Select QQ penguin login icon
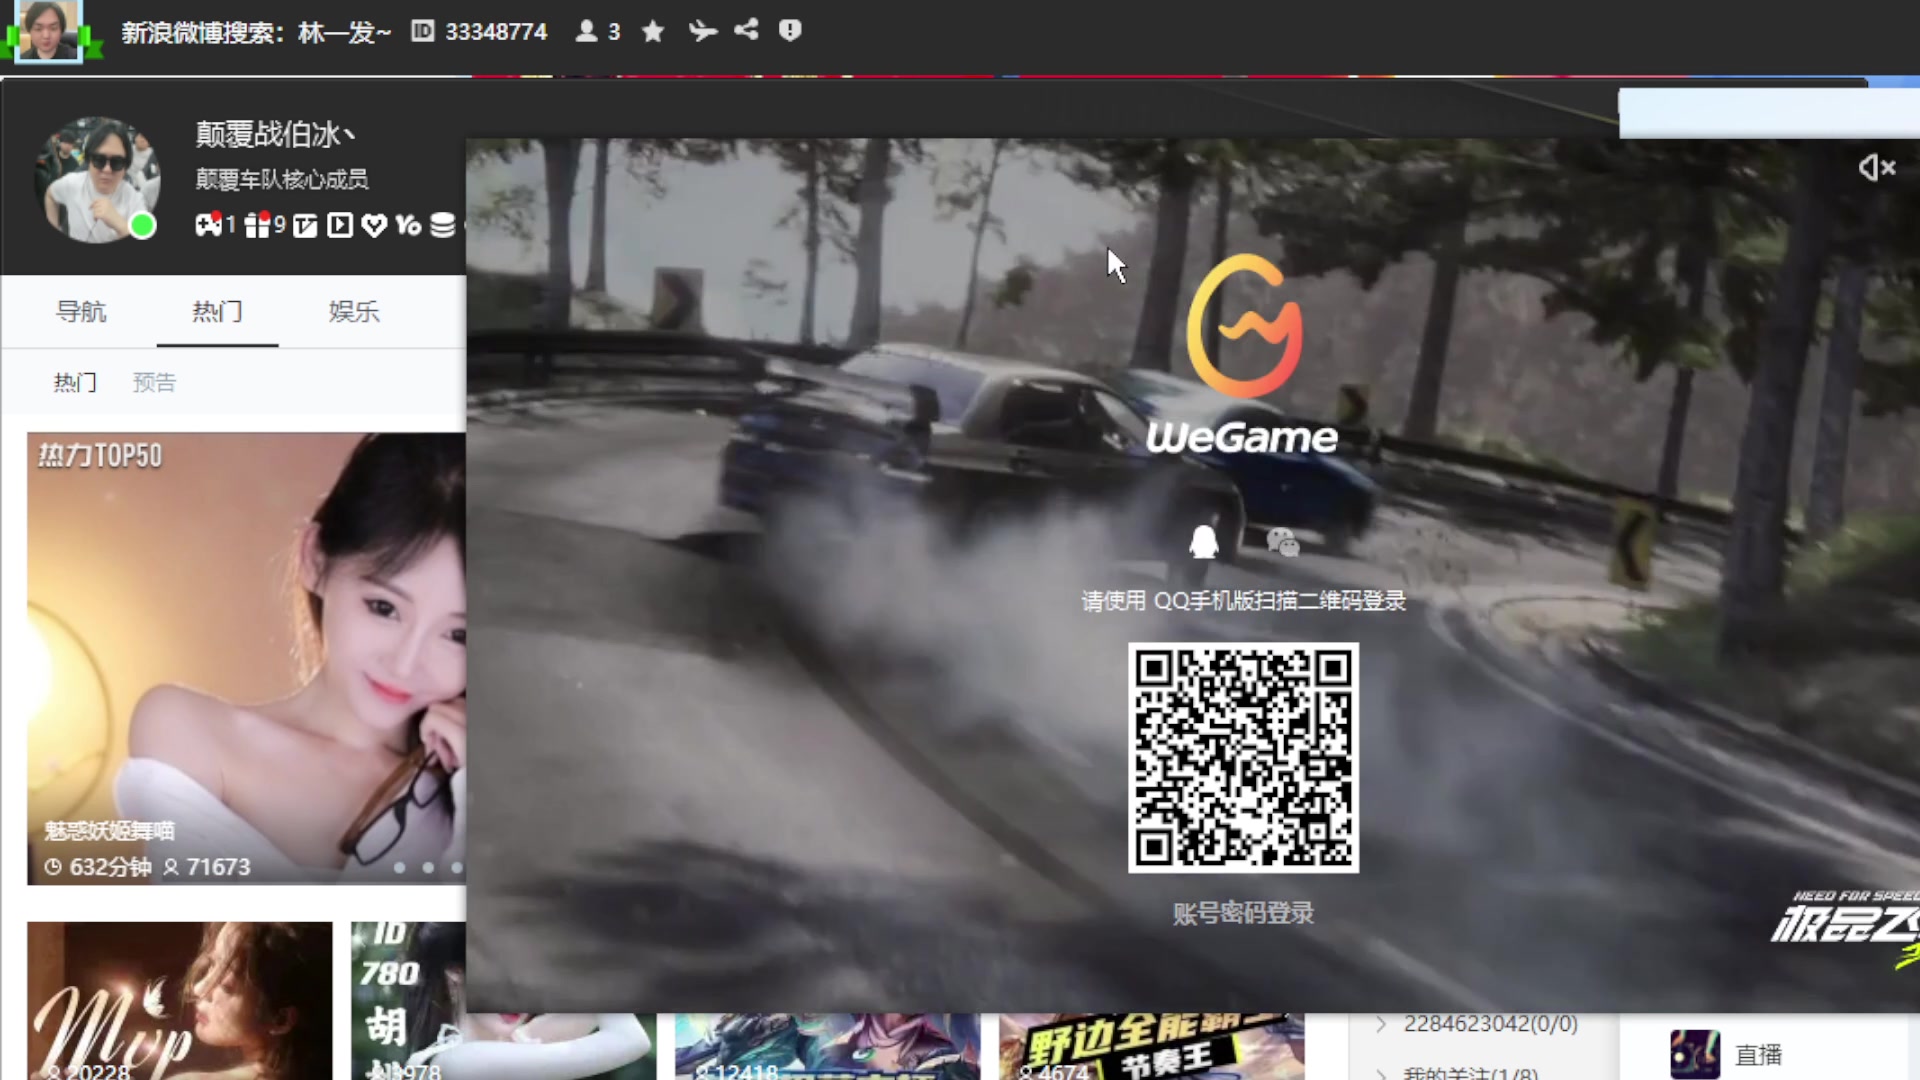 click(x=1203, y=542)
